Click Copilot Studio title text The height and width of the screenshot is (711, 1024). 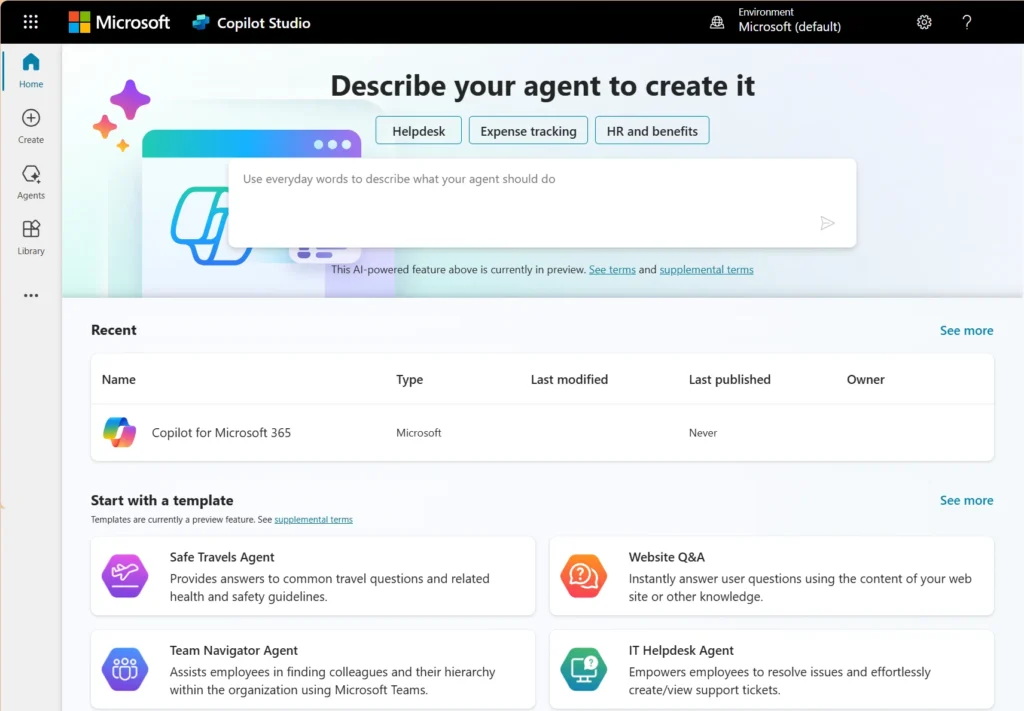point(264,23)
